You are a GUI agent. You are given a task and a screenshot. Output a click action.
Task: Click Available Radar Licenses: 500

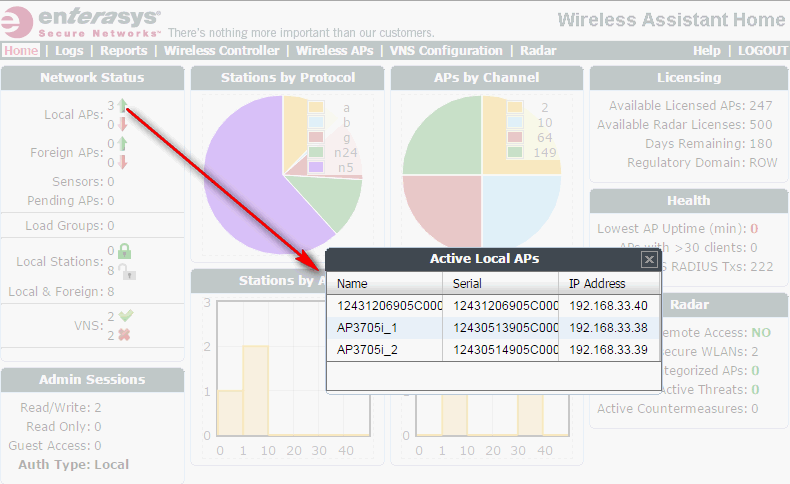(684, 124)
